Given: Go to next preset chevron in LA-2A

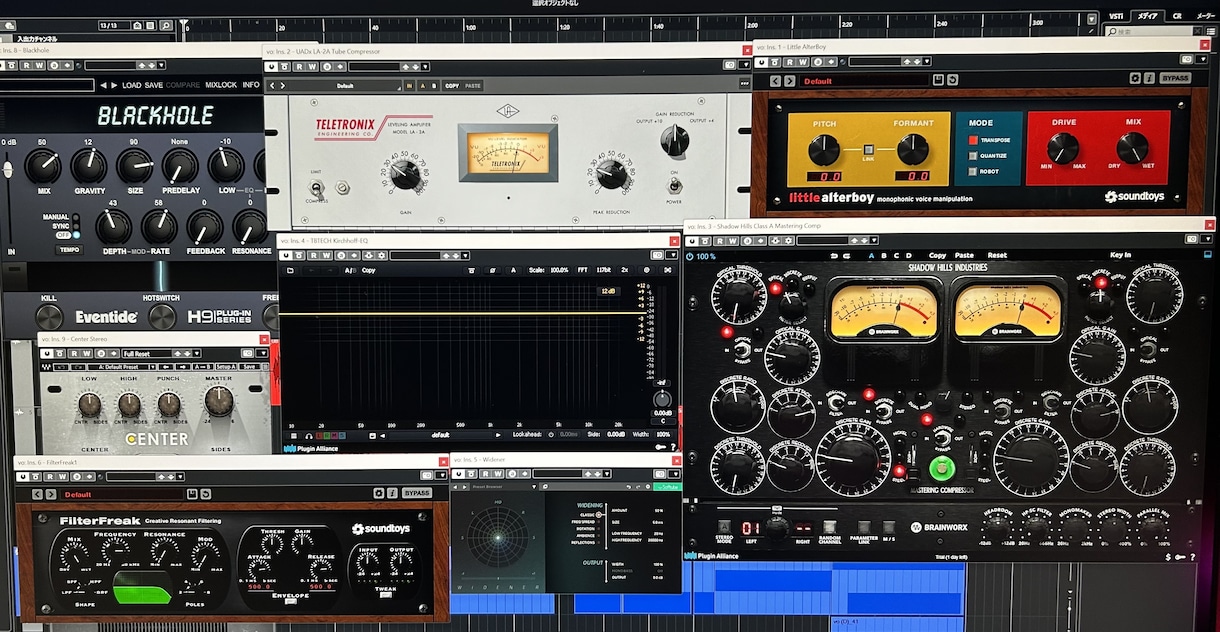Looking at the screenshot, I should click(283, 86).
